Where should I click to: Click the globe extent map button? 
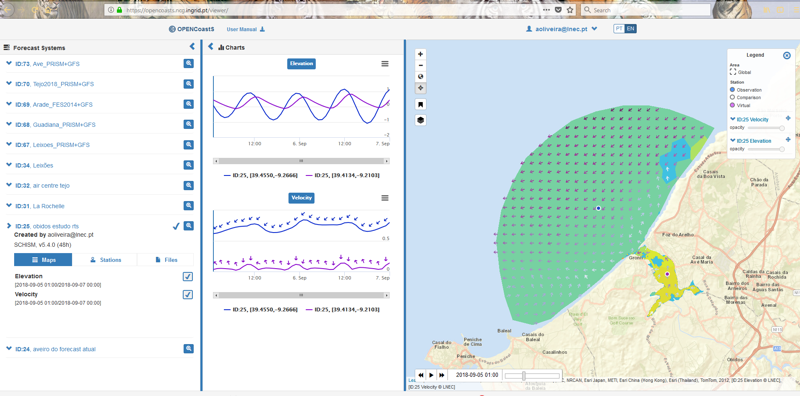420,77
